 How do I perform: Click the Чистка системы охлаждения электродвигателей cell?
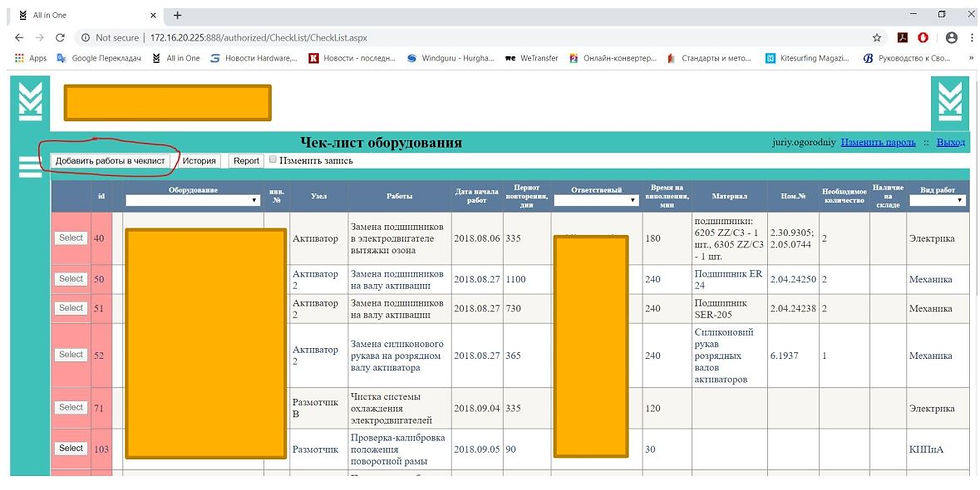click(399, 408)
